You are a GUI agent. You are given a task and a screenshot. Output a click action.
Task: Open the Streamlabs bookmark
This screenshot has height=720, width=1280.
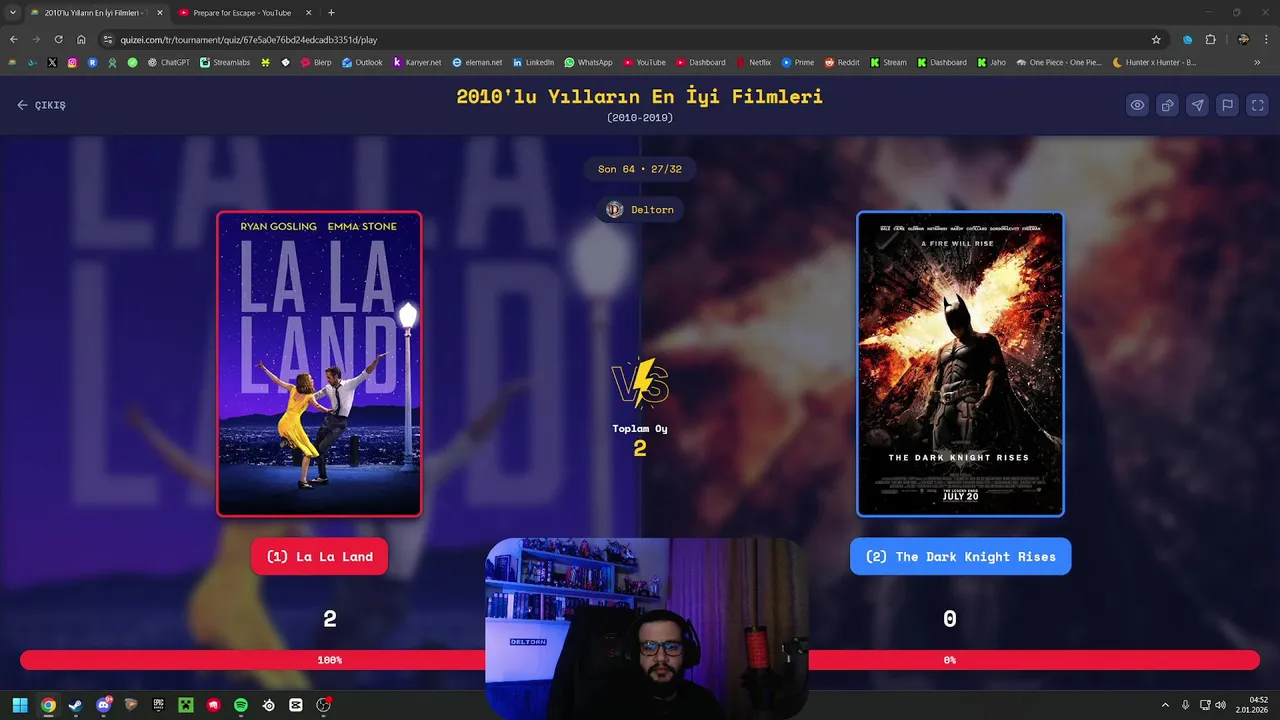click(225, 62)
